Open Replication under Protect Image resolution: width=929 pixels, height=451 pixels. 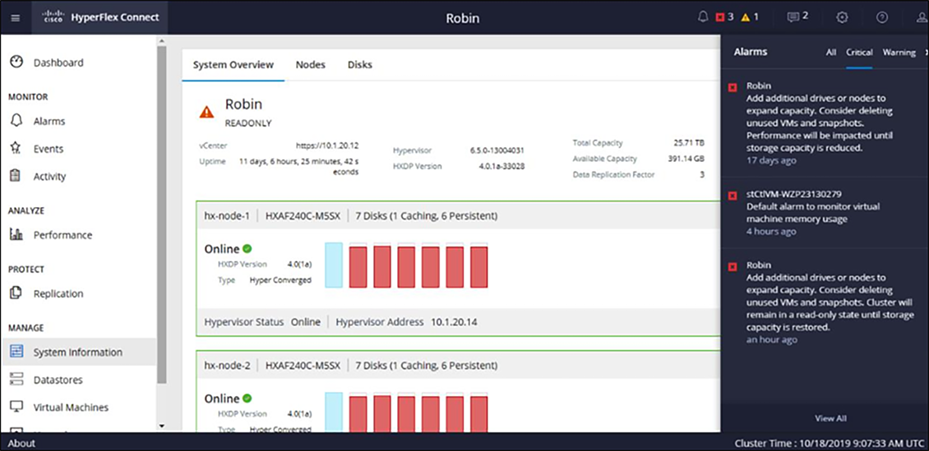tap(58, 293)
